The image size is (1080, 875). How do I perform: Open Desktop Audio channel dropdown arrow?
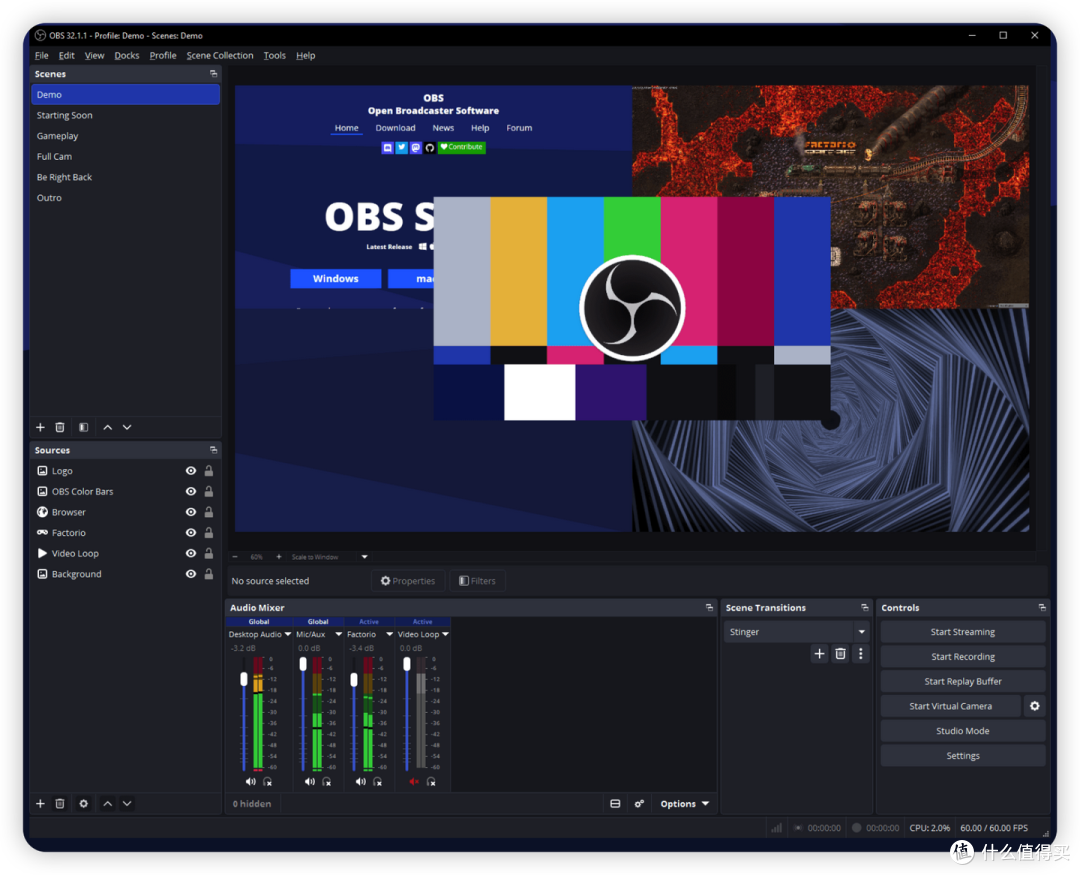click(x=288, y=634)
